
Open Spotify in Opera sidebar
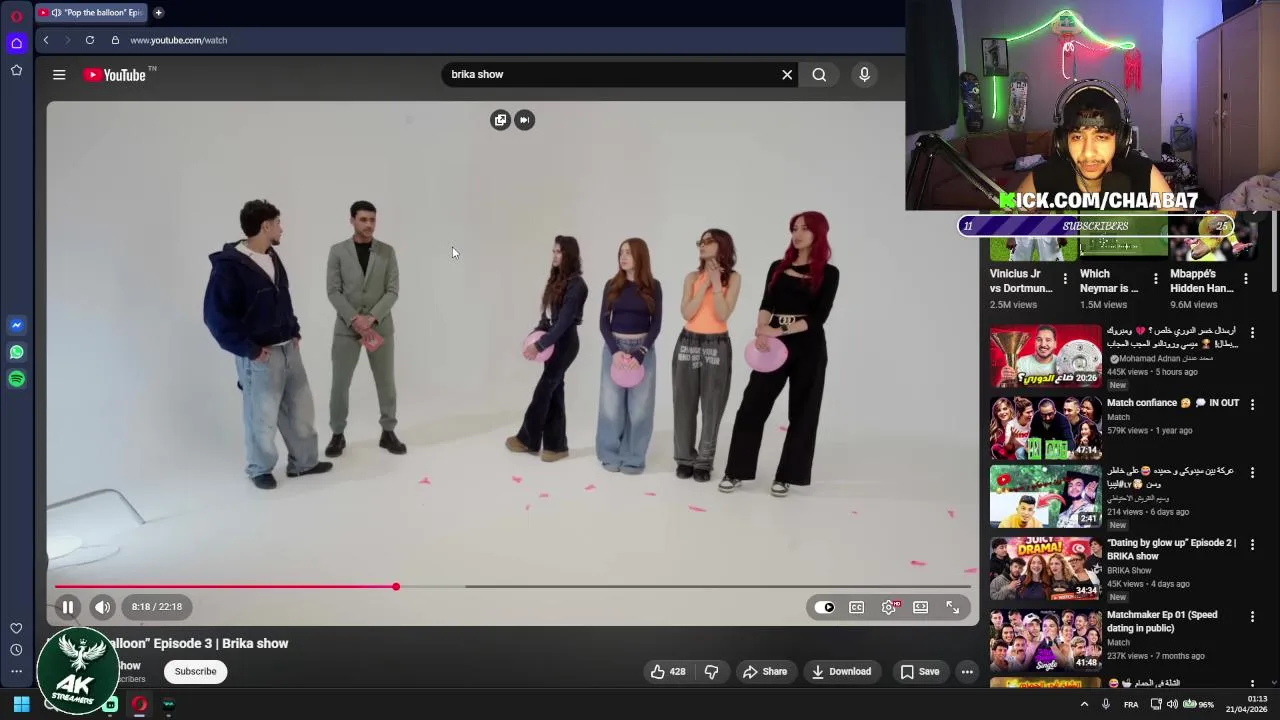point(16,379)
